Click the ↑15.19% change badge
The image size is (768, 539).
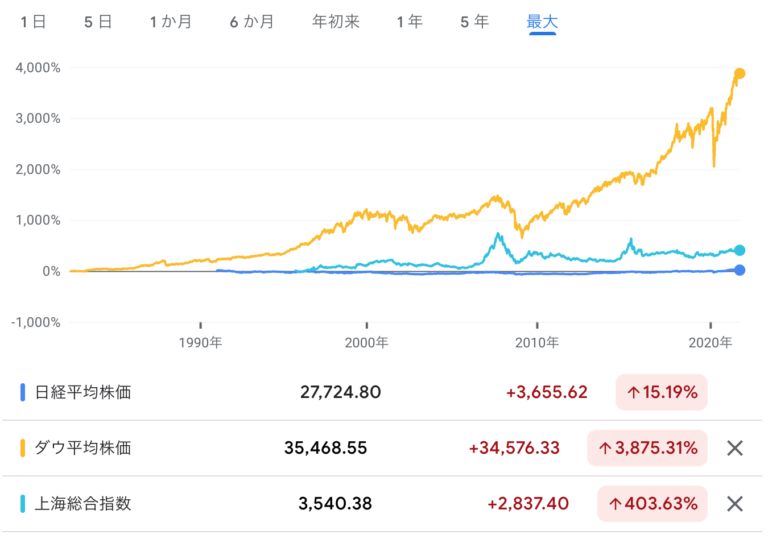[x=662, y=392]
